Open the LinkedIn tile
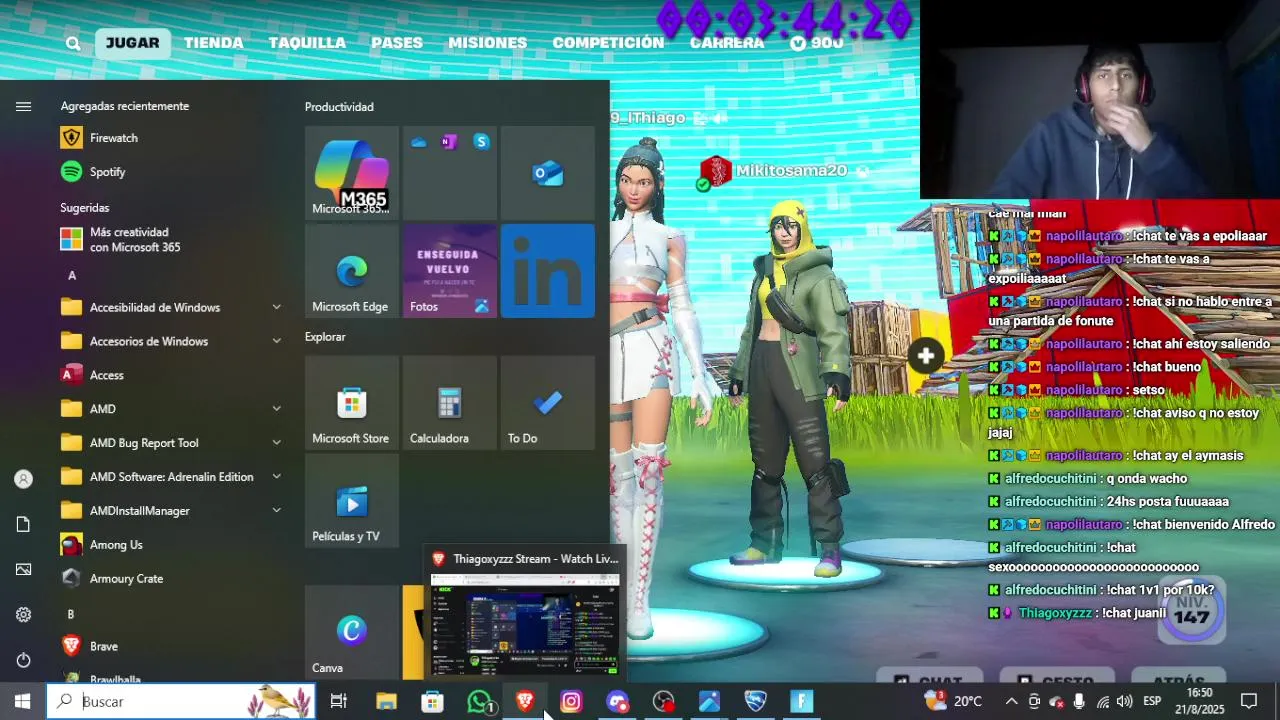Image resolution: width=1280 pixels, height=720 pixels. tap(548, 271)
